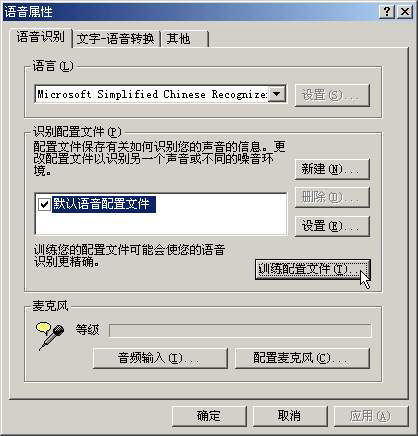The image size is (418, 436).
Task: Click the 新建(N)... button
Action: 332,169
